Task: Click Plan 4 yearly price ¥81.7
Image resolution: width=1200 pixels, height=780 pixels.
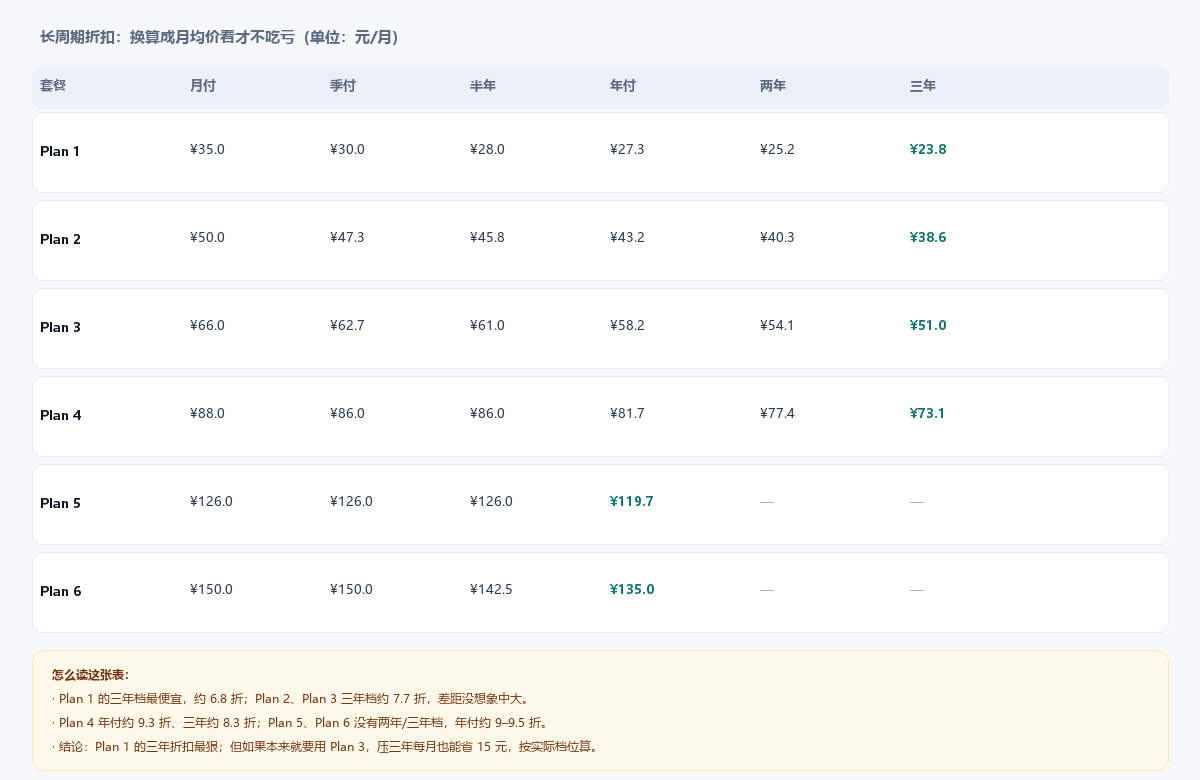Action: tap(627, 413)
